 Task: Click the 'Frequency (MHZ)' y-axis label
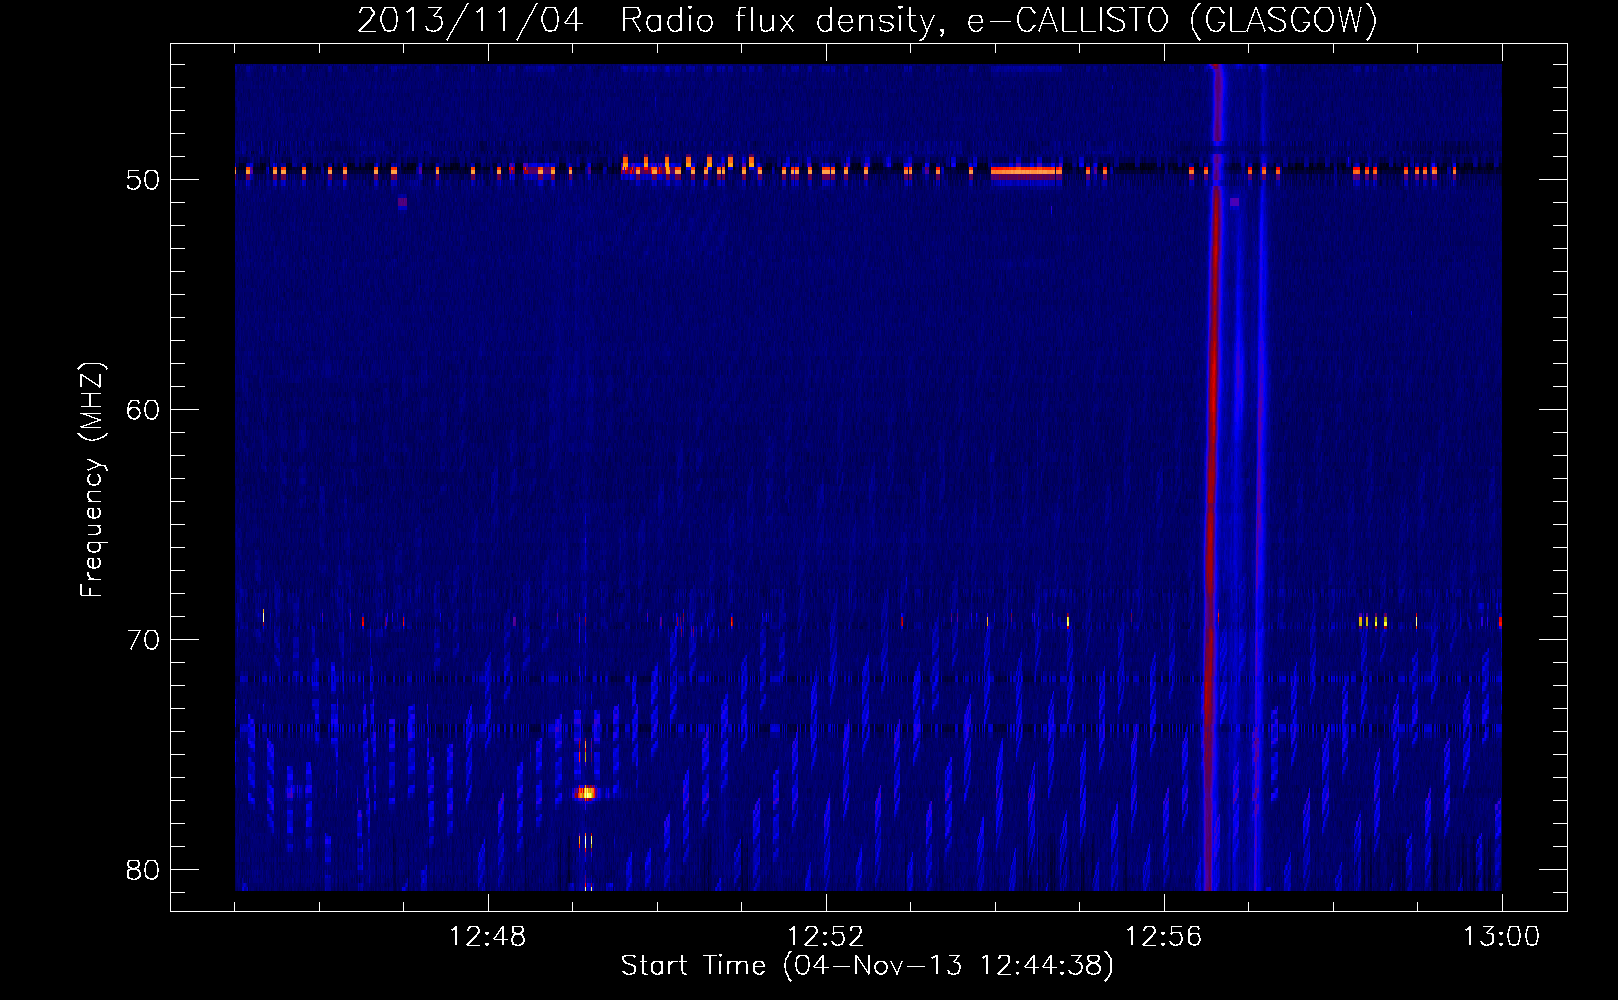point(91,480)
